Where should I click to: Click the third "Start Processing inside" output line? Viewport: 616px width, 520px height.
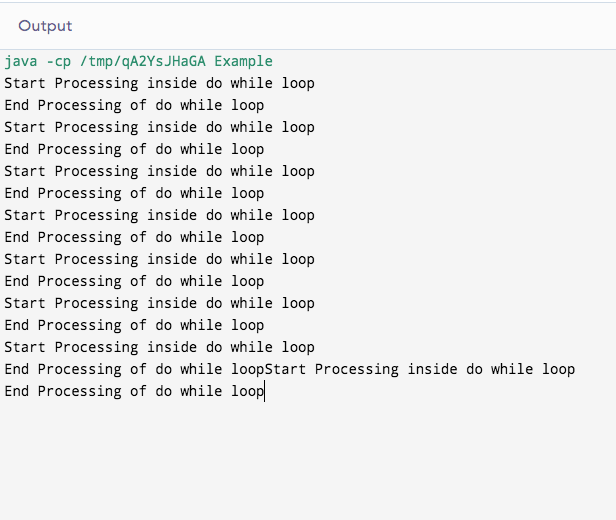pos(159,171)
